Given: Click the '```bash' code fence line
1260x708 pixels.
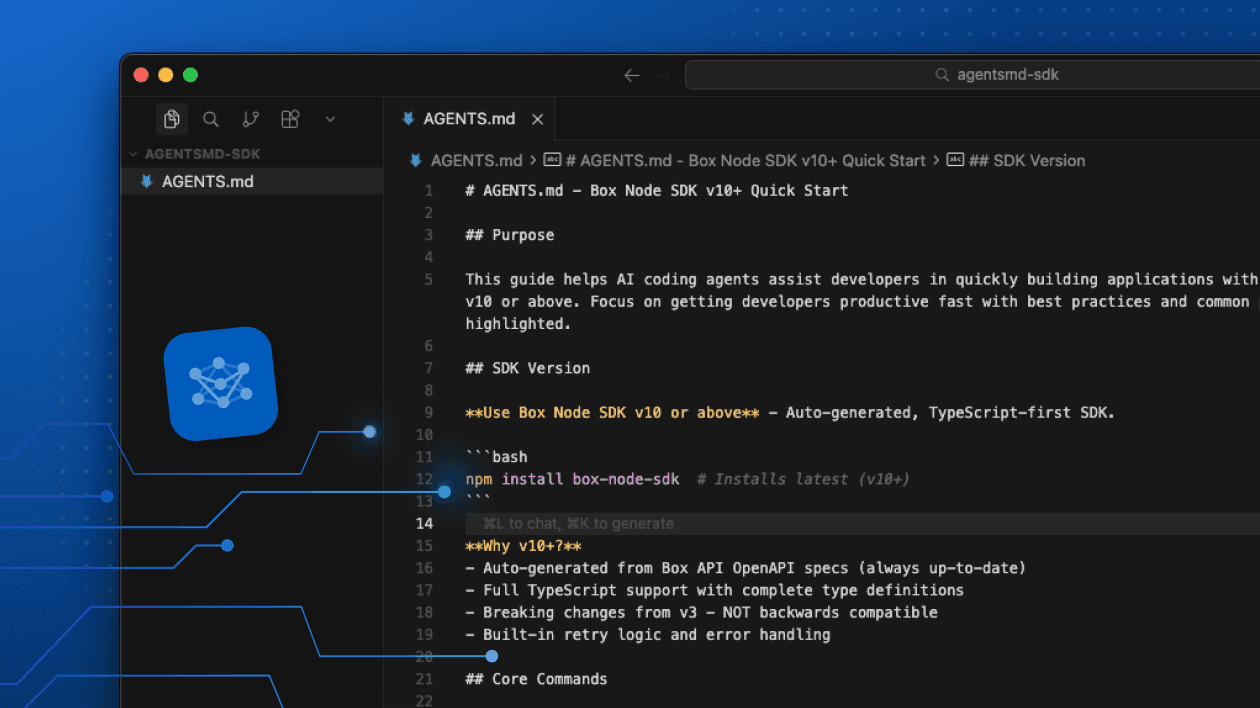Looking at the screenshot, I should tap(496, 457).
